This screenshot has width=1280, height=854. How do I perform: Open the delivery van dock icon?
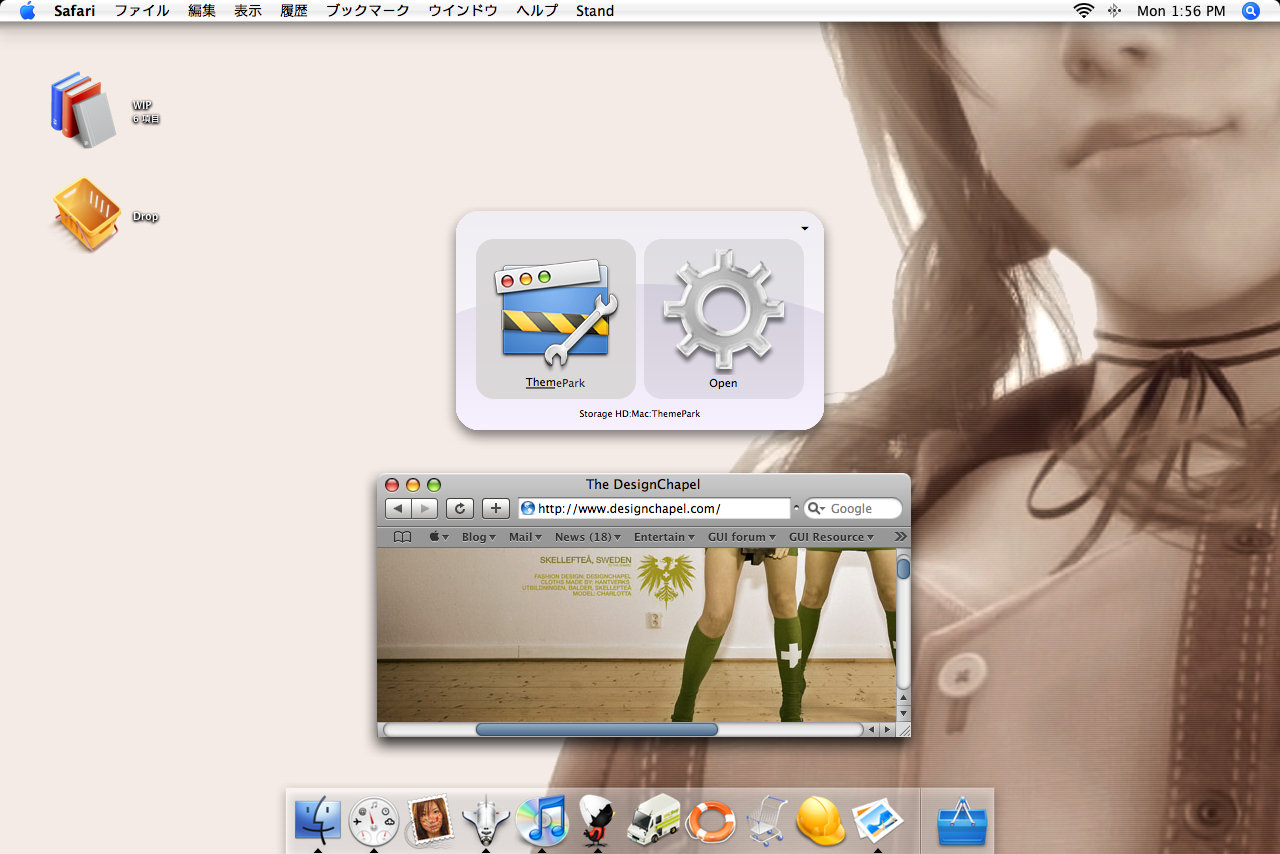(x=653, y=820)
